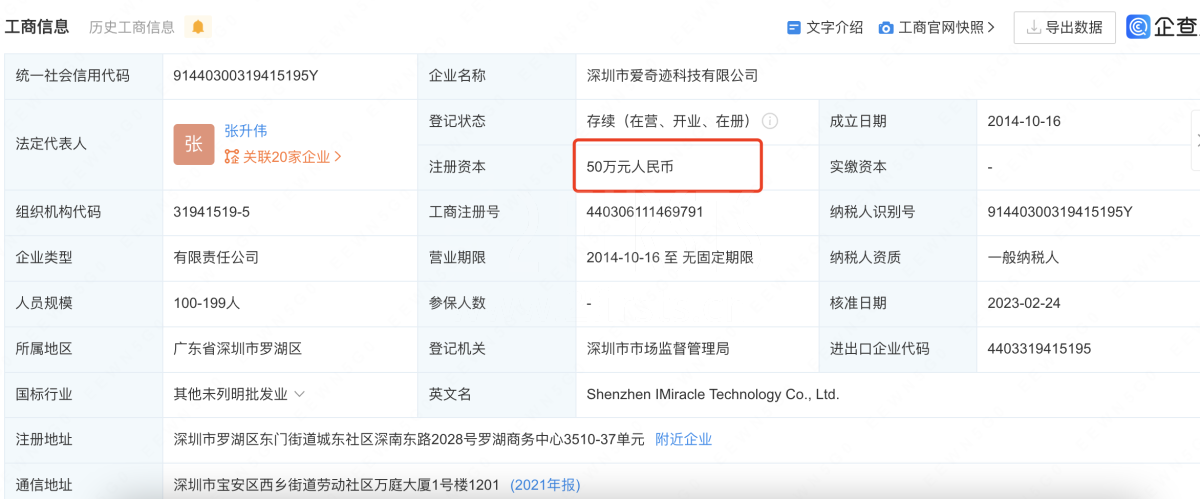Click the bell alert icon beside 历史工商信息
This screenshot has width=1200, height=499.
pyautogui.click(x=198, y=27)
